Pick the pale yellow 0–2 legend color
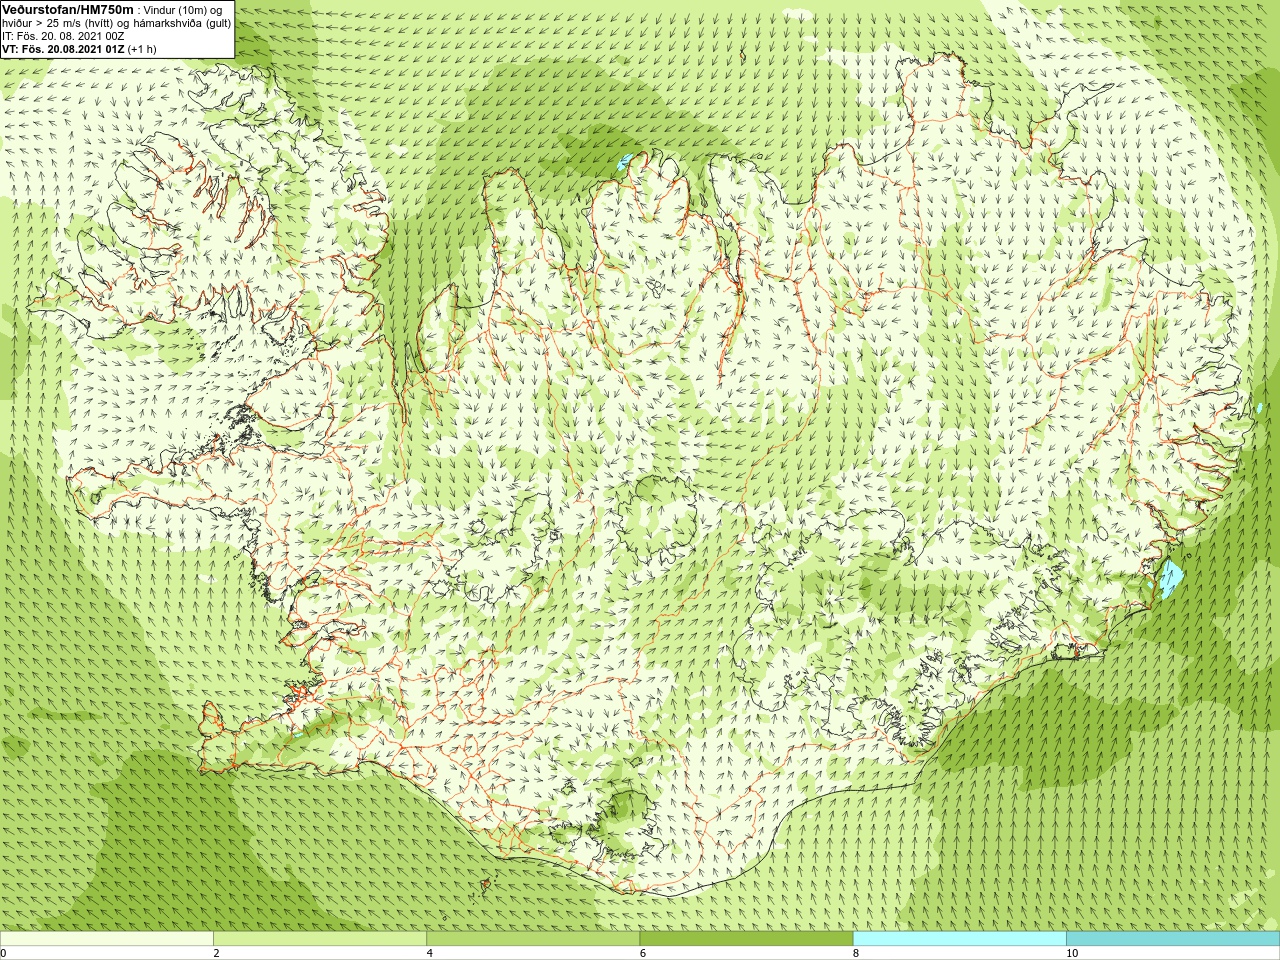 pos(107,939)
